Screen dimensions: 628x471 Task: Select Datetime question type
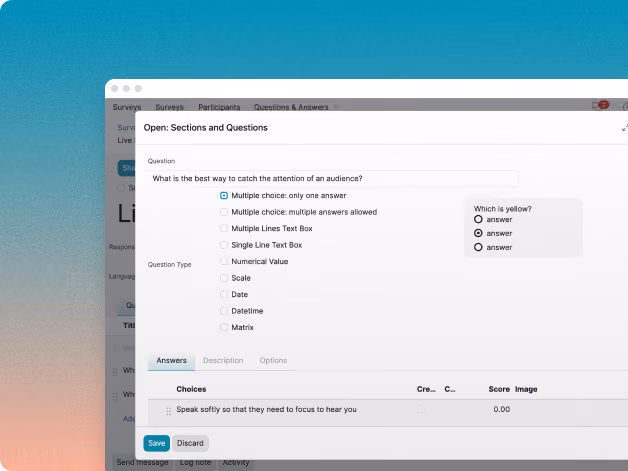[224, 311]
